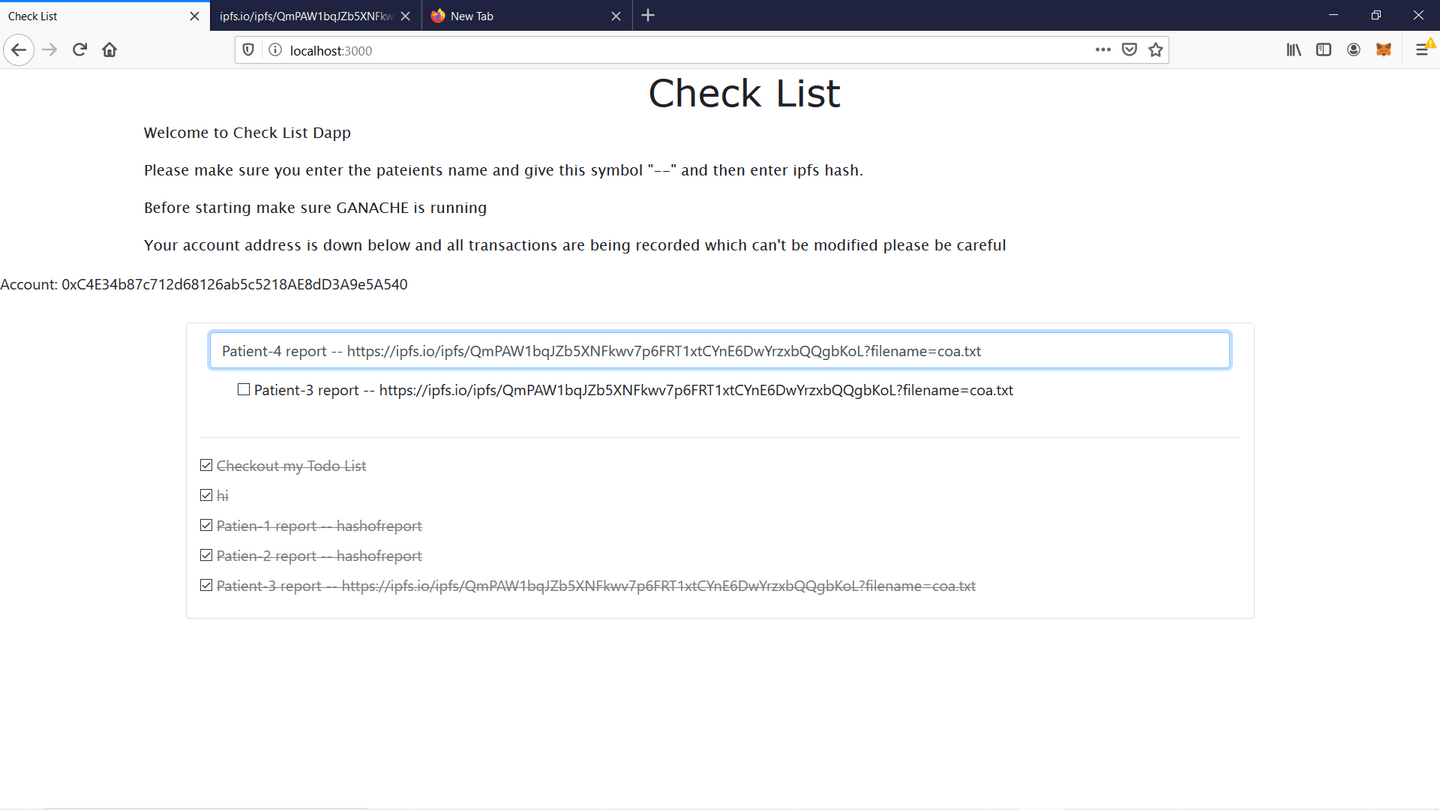Click the Account address text
This screenshot has width=1440, height=810.
point(204,285)
